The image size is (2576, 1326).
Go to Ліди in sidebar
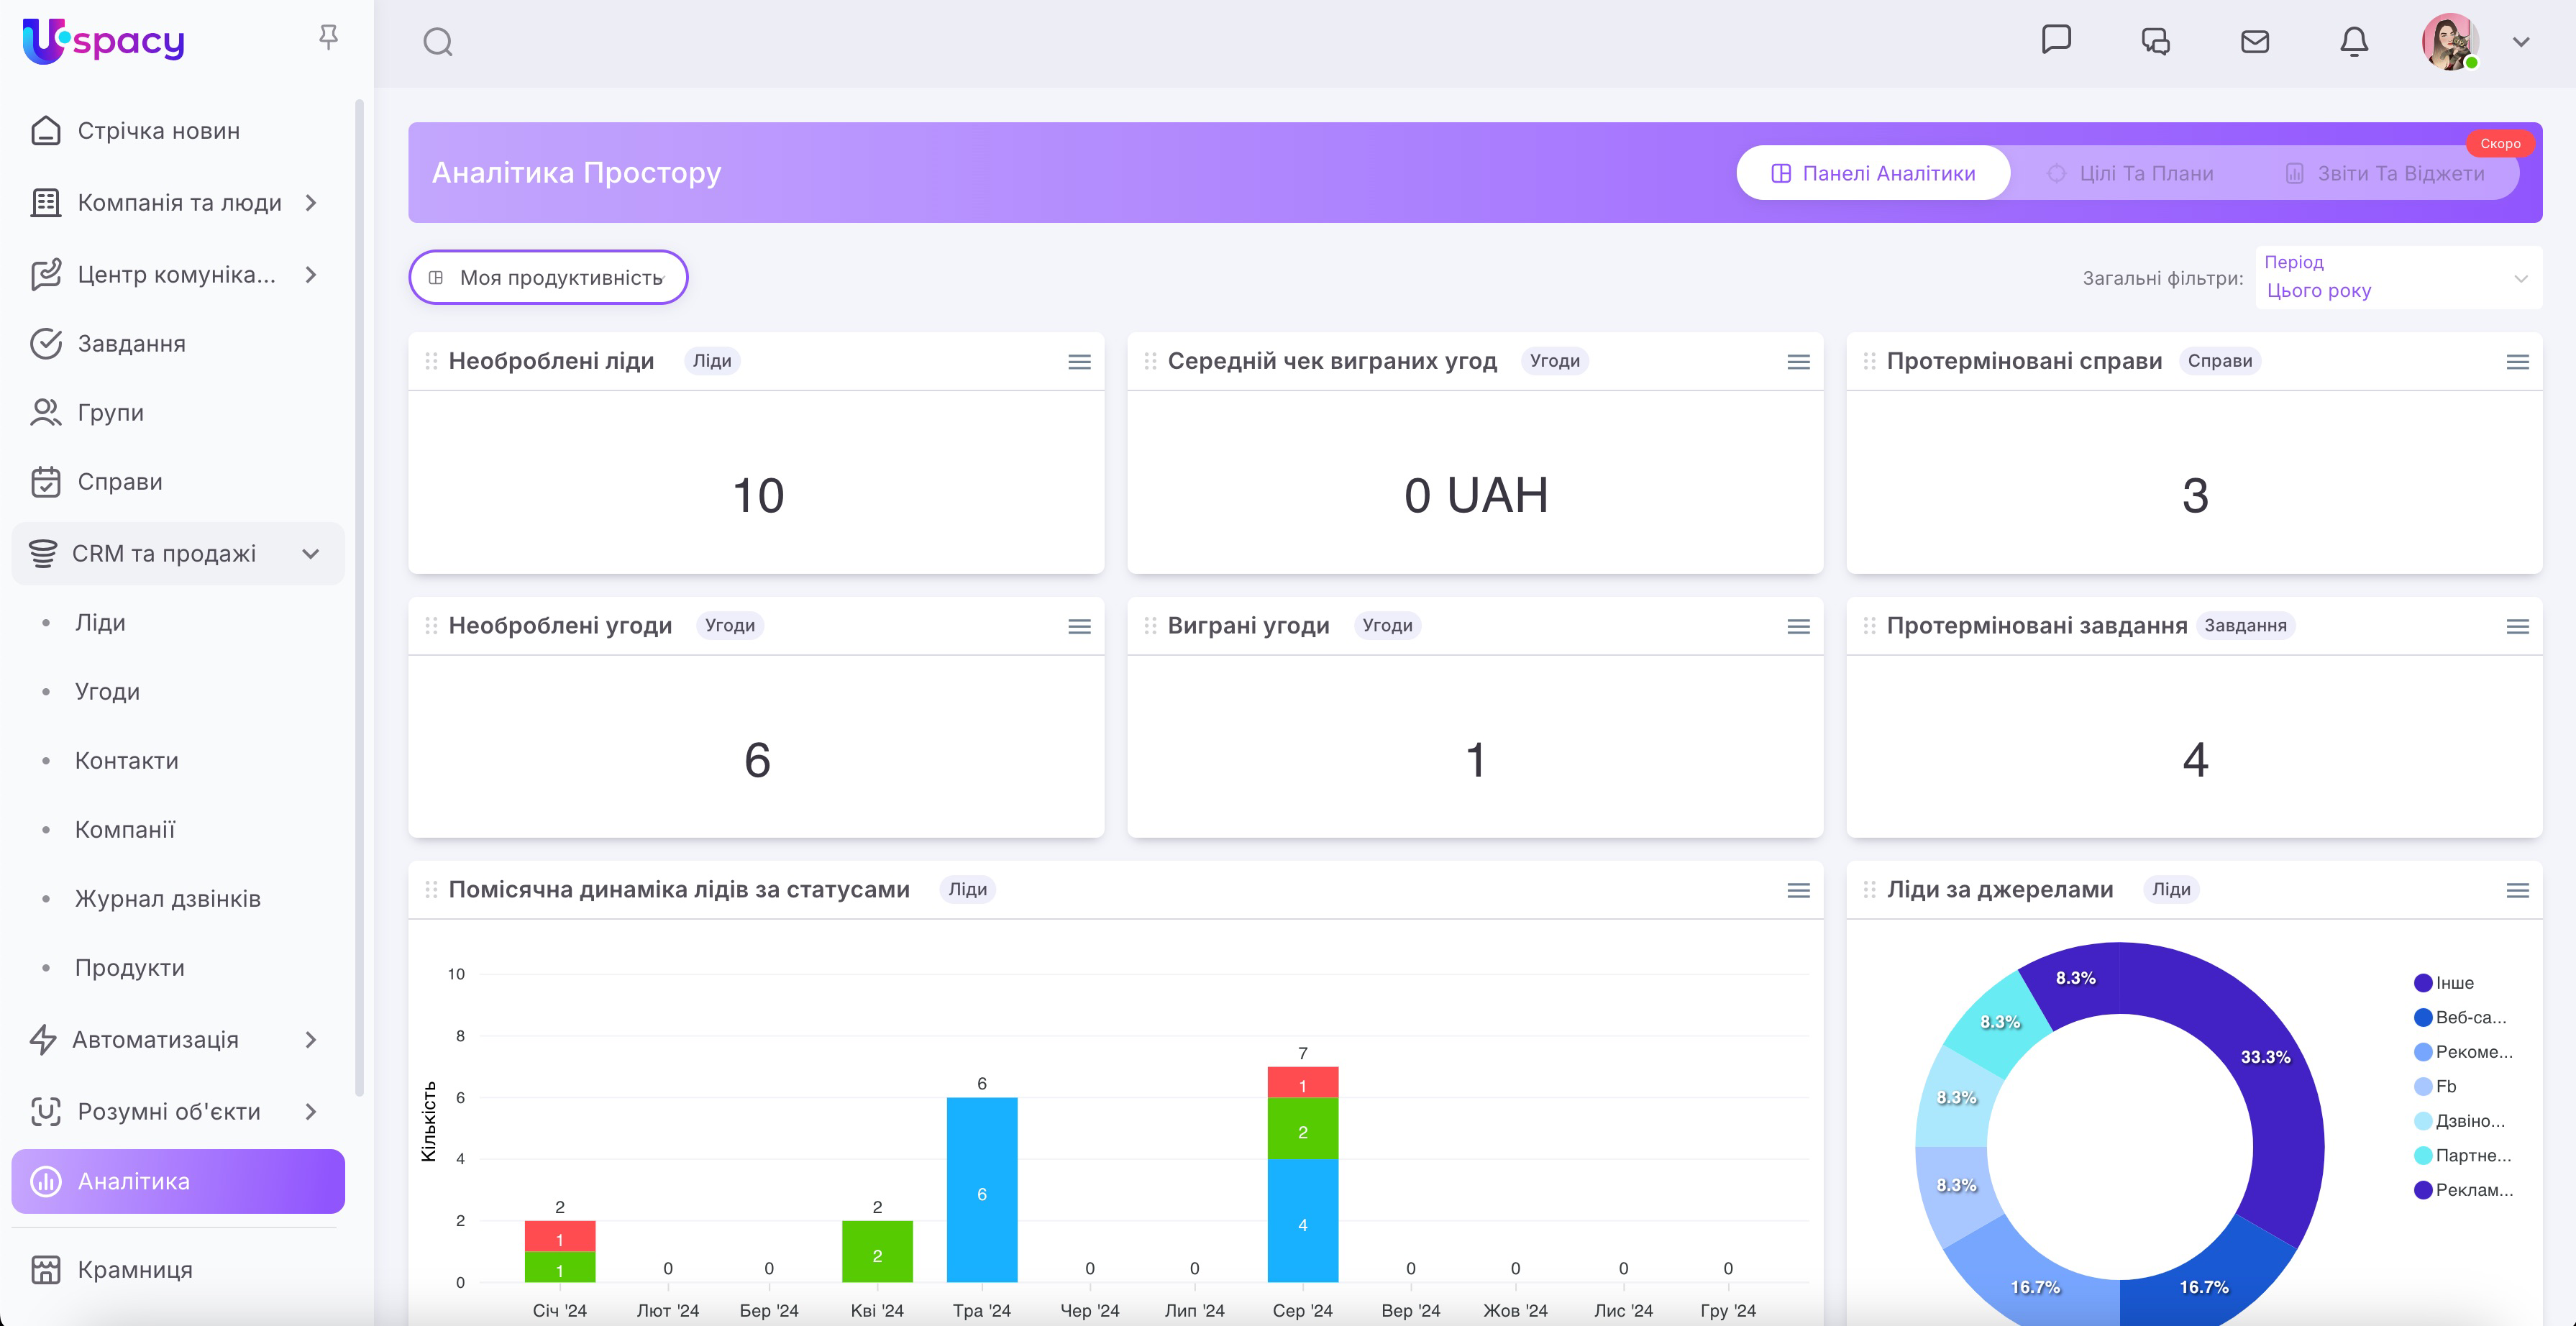(100, 623)
